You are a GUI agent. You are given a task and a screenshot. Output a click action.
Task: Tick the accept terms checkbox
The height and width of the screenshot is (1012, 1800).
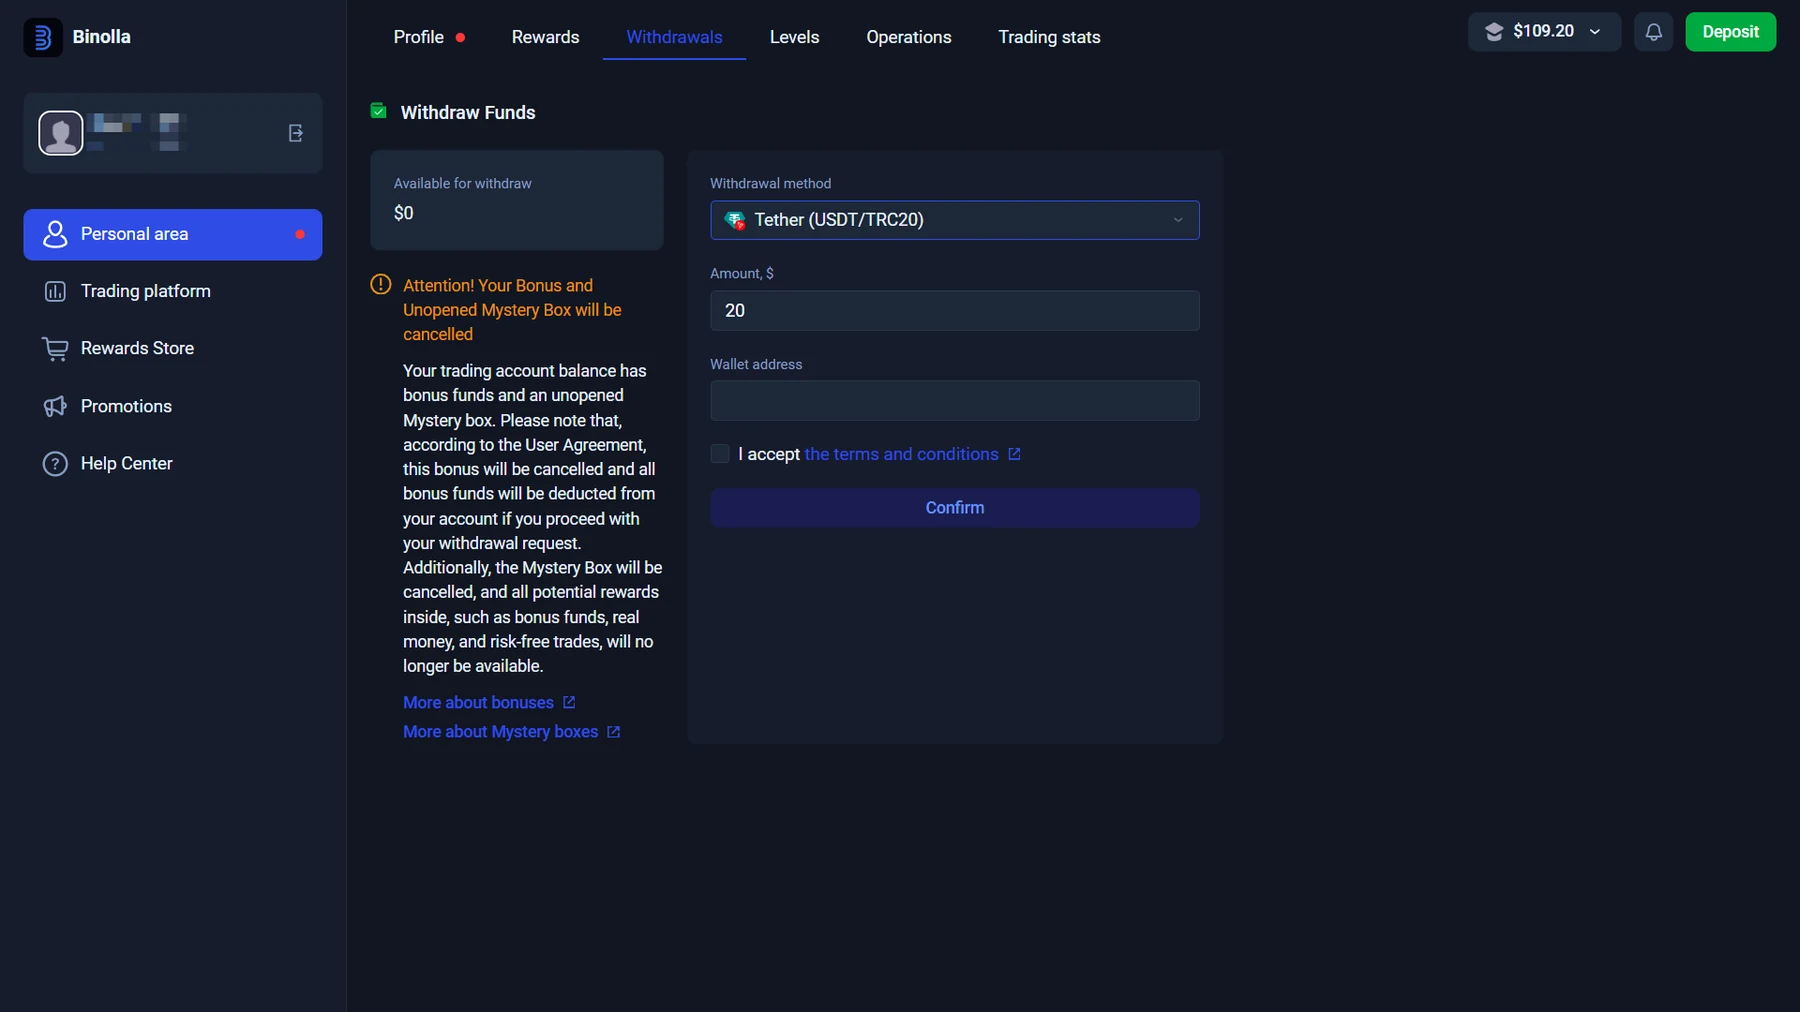720,454
